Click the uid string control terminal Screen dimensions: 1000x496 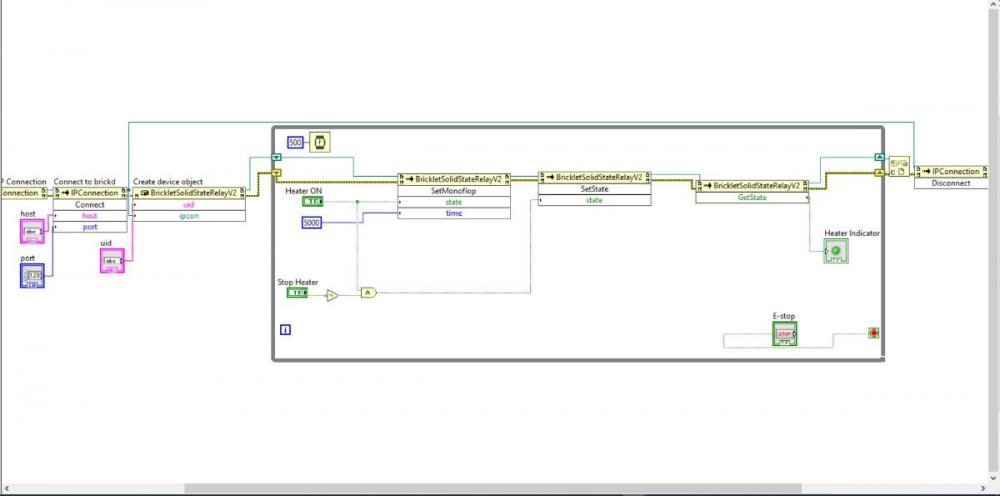[x=112, y=260]
